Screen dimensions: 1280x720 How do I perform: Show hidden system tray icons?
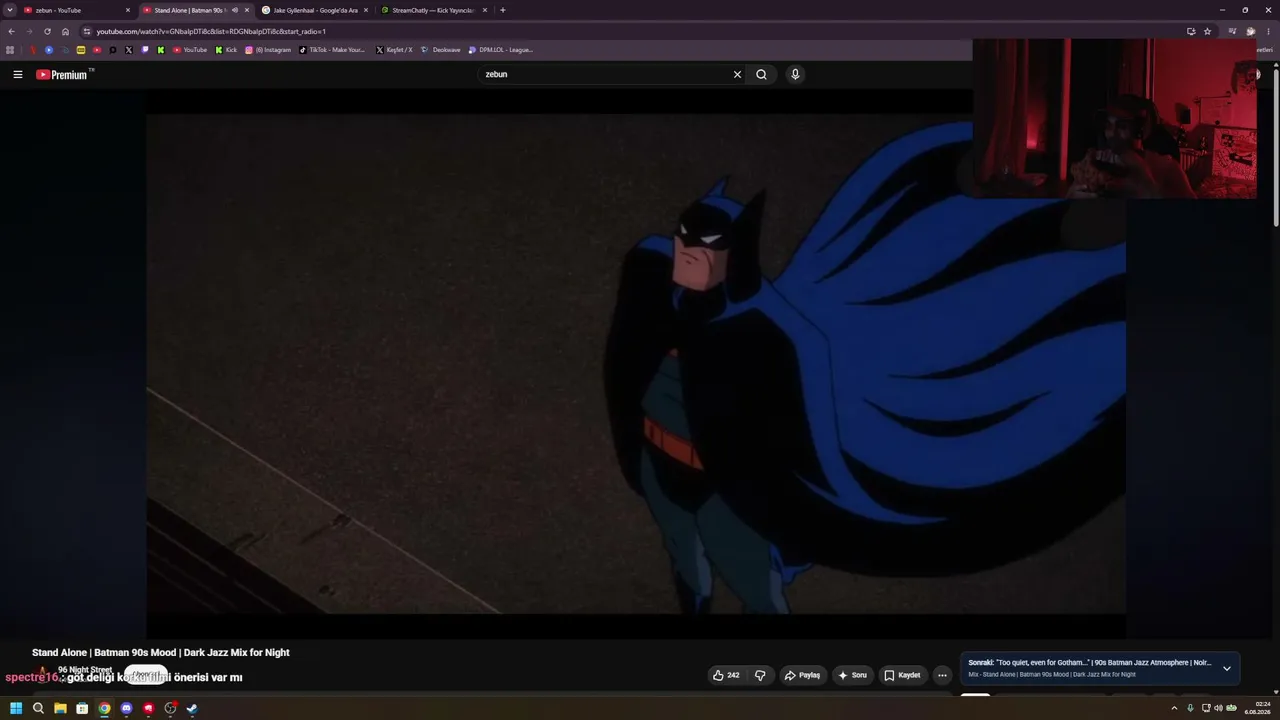(x=1174, y=708)
